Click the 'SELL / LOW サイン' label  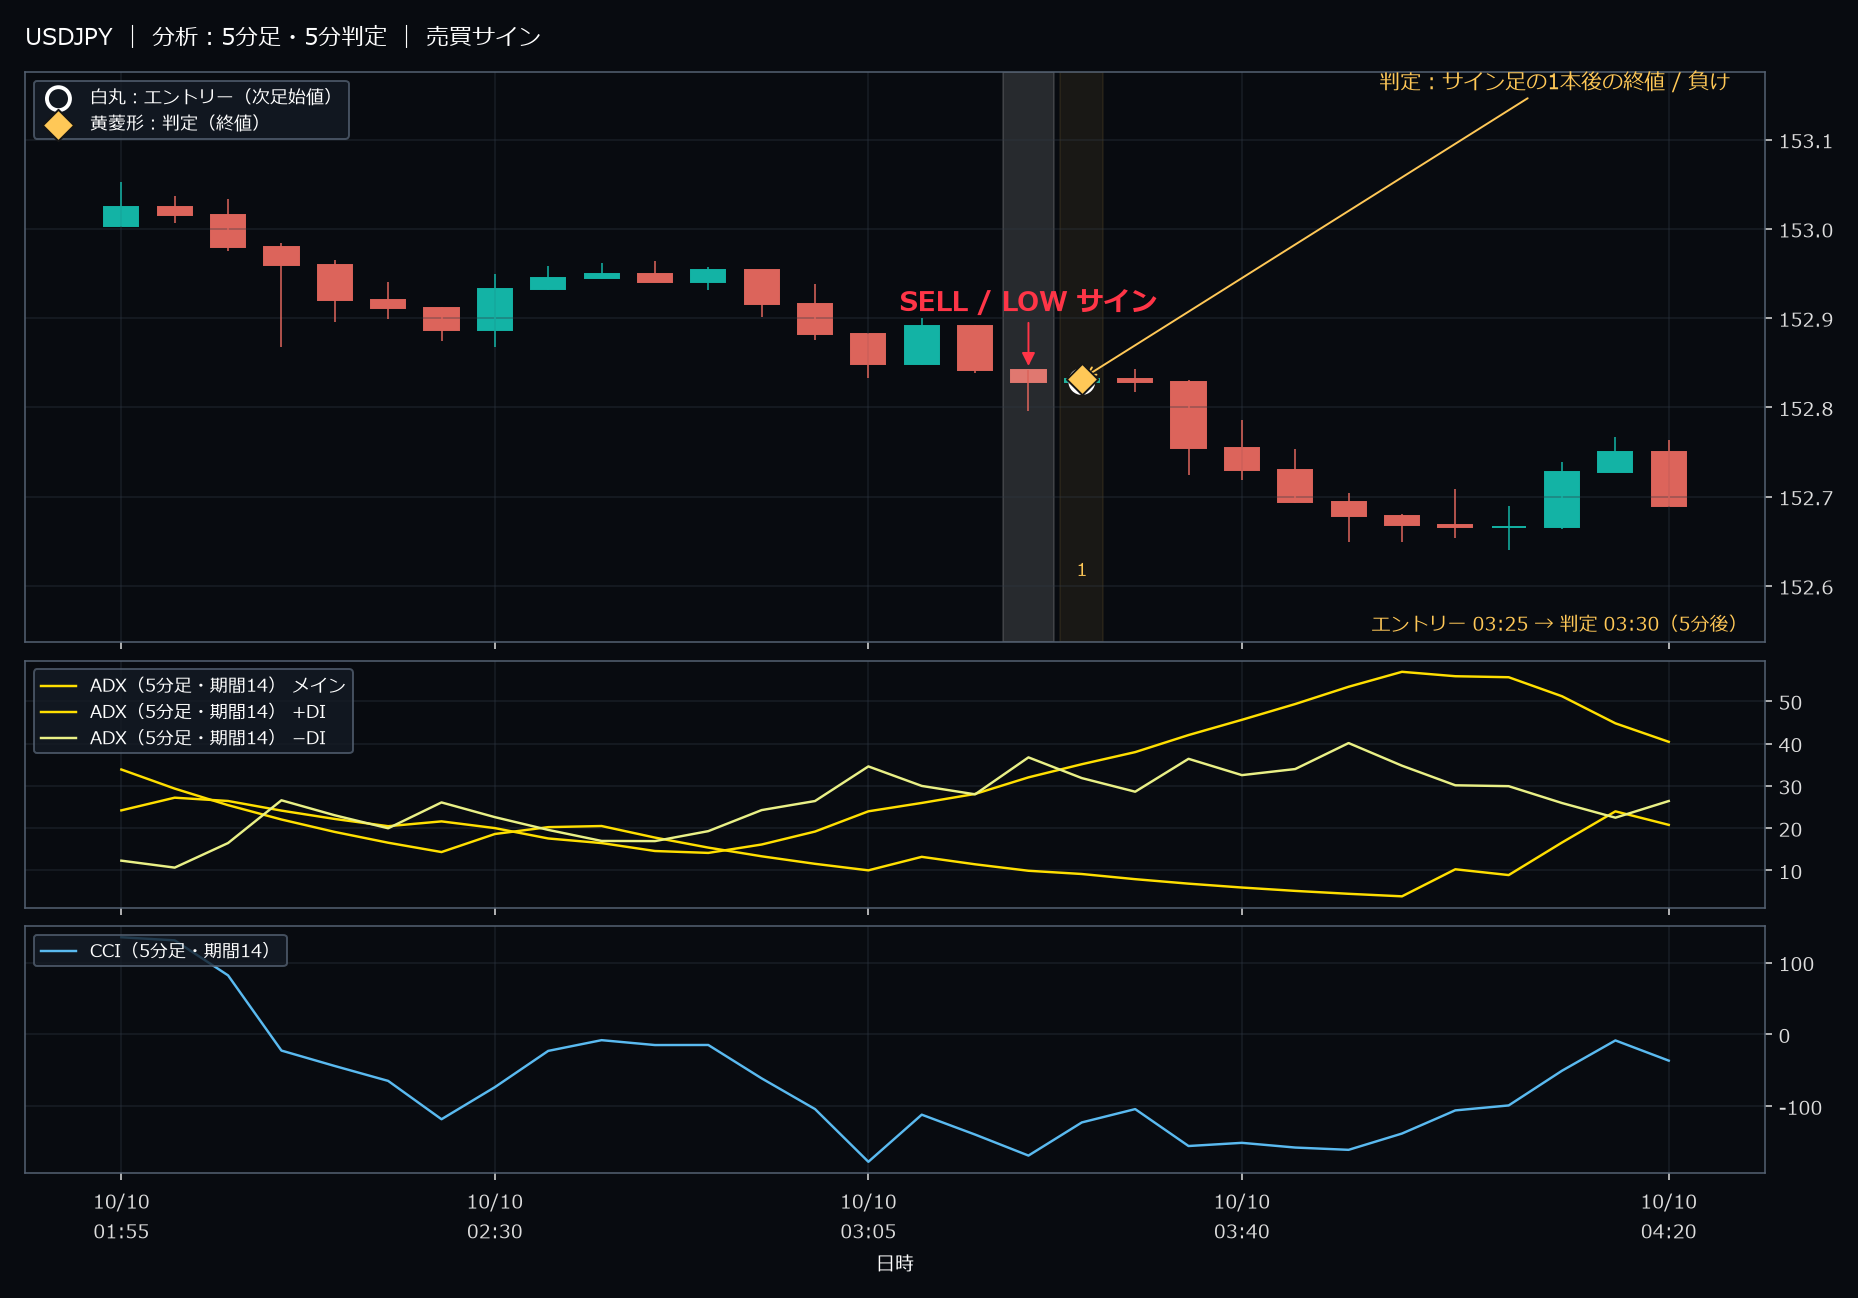pyautogui.click(x=1028, y=301)
